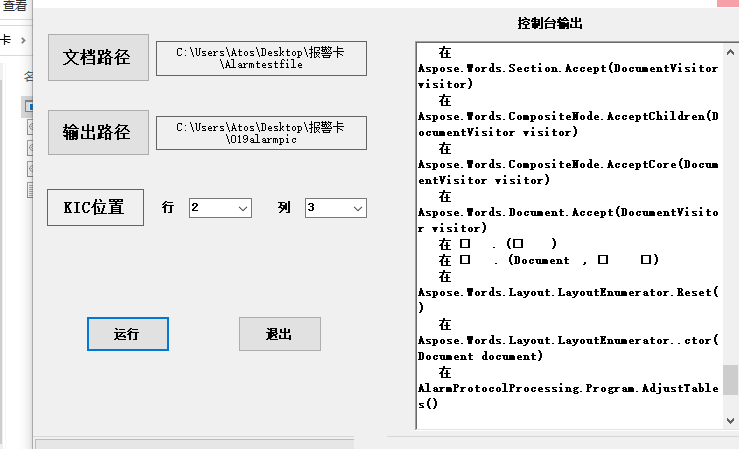Click the 输出路径 browse button
This screenshot has height=449, width=739.
(x=97, y=132)
